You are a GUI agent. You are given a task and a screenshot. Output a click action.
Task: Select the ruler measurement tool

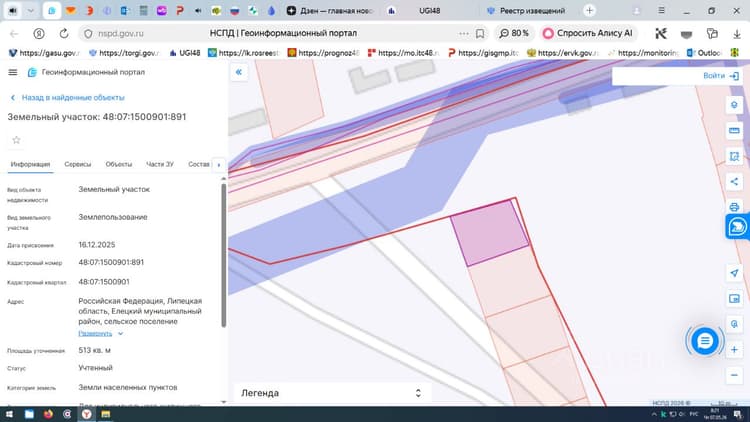tap(734, 130)
